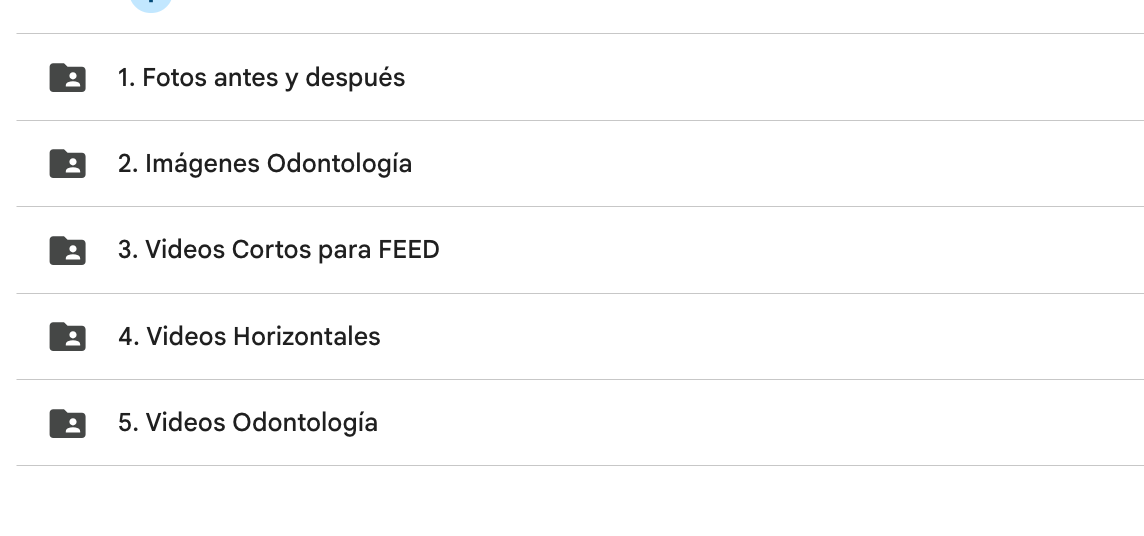Select the folder icon next to '3. Videos Cortos para FEED'

[x=67, y=250]
